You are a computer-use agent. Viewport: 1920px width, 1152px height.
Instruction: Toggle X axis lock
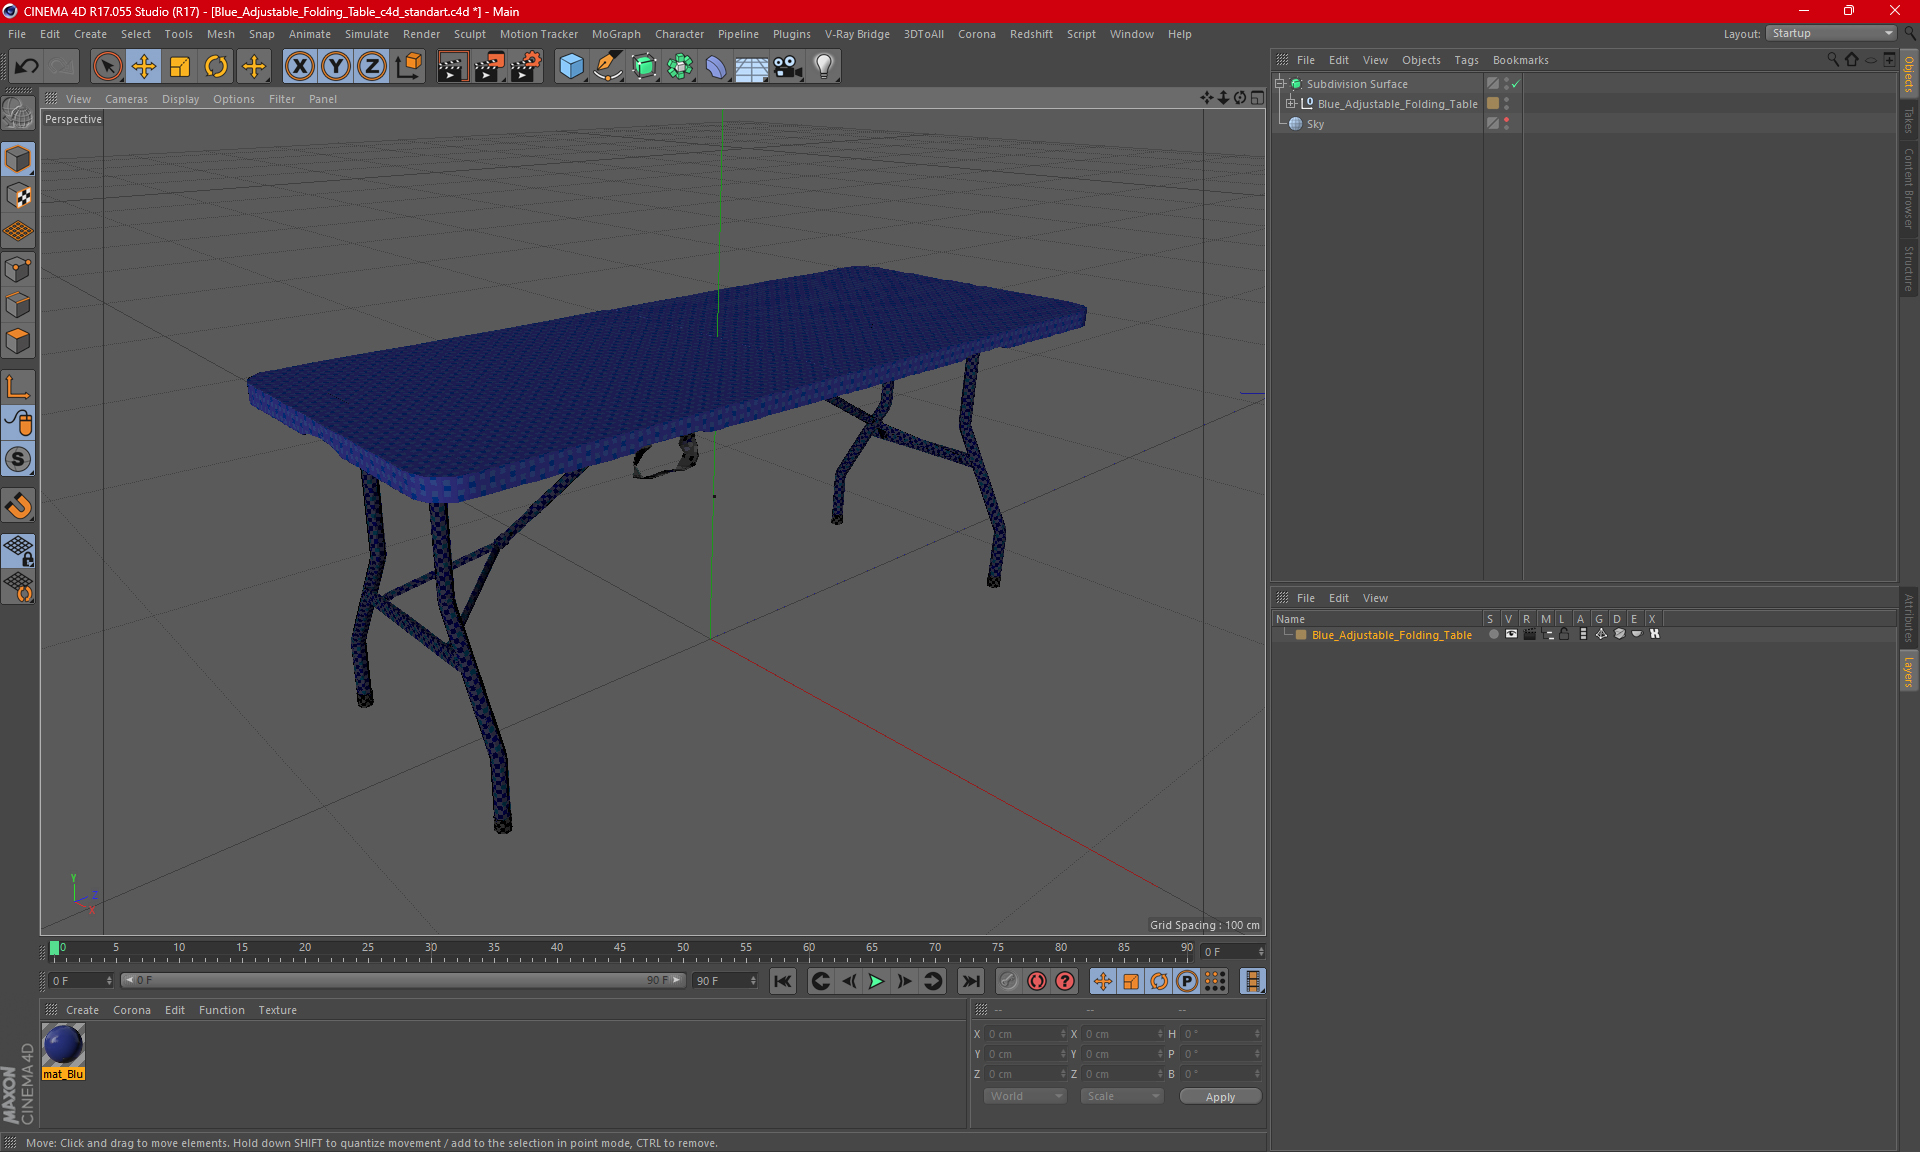pyautogui.click(x=299, y=67)
